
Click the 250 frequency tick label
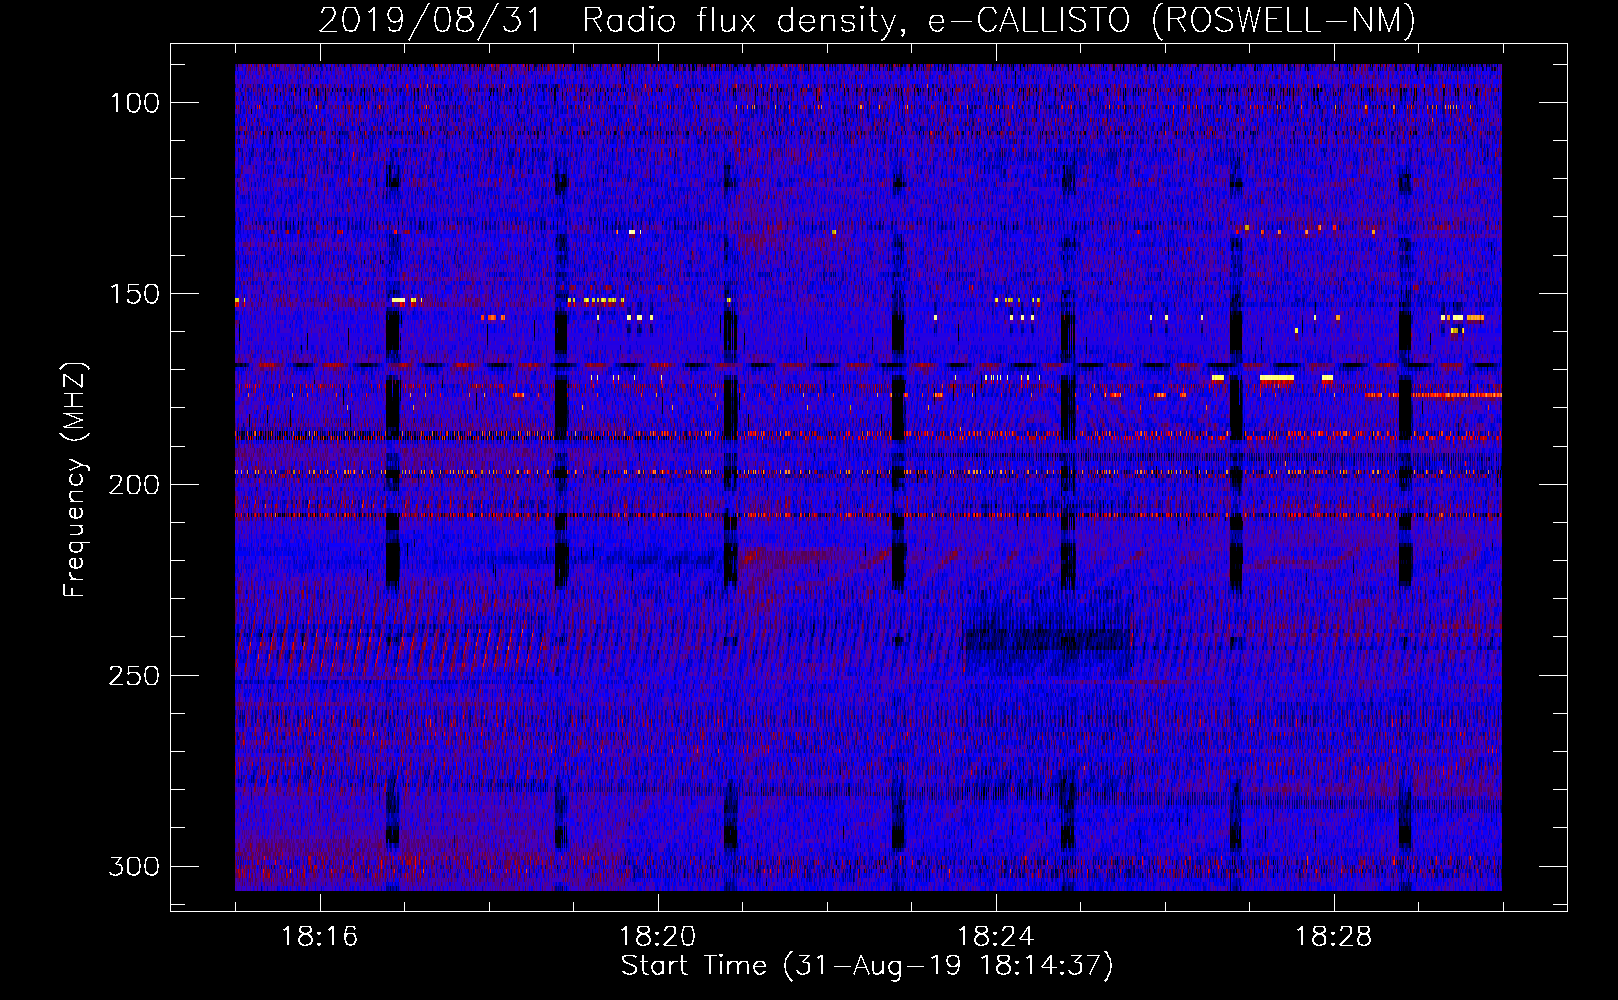coord(134,676)
